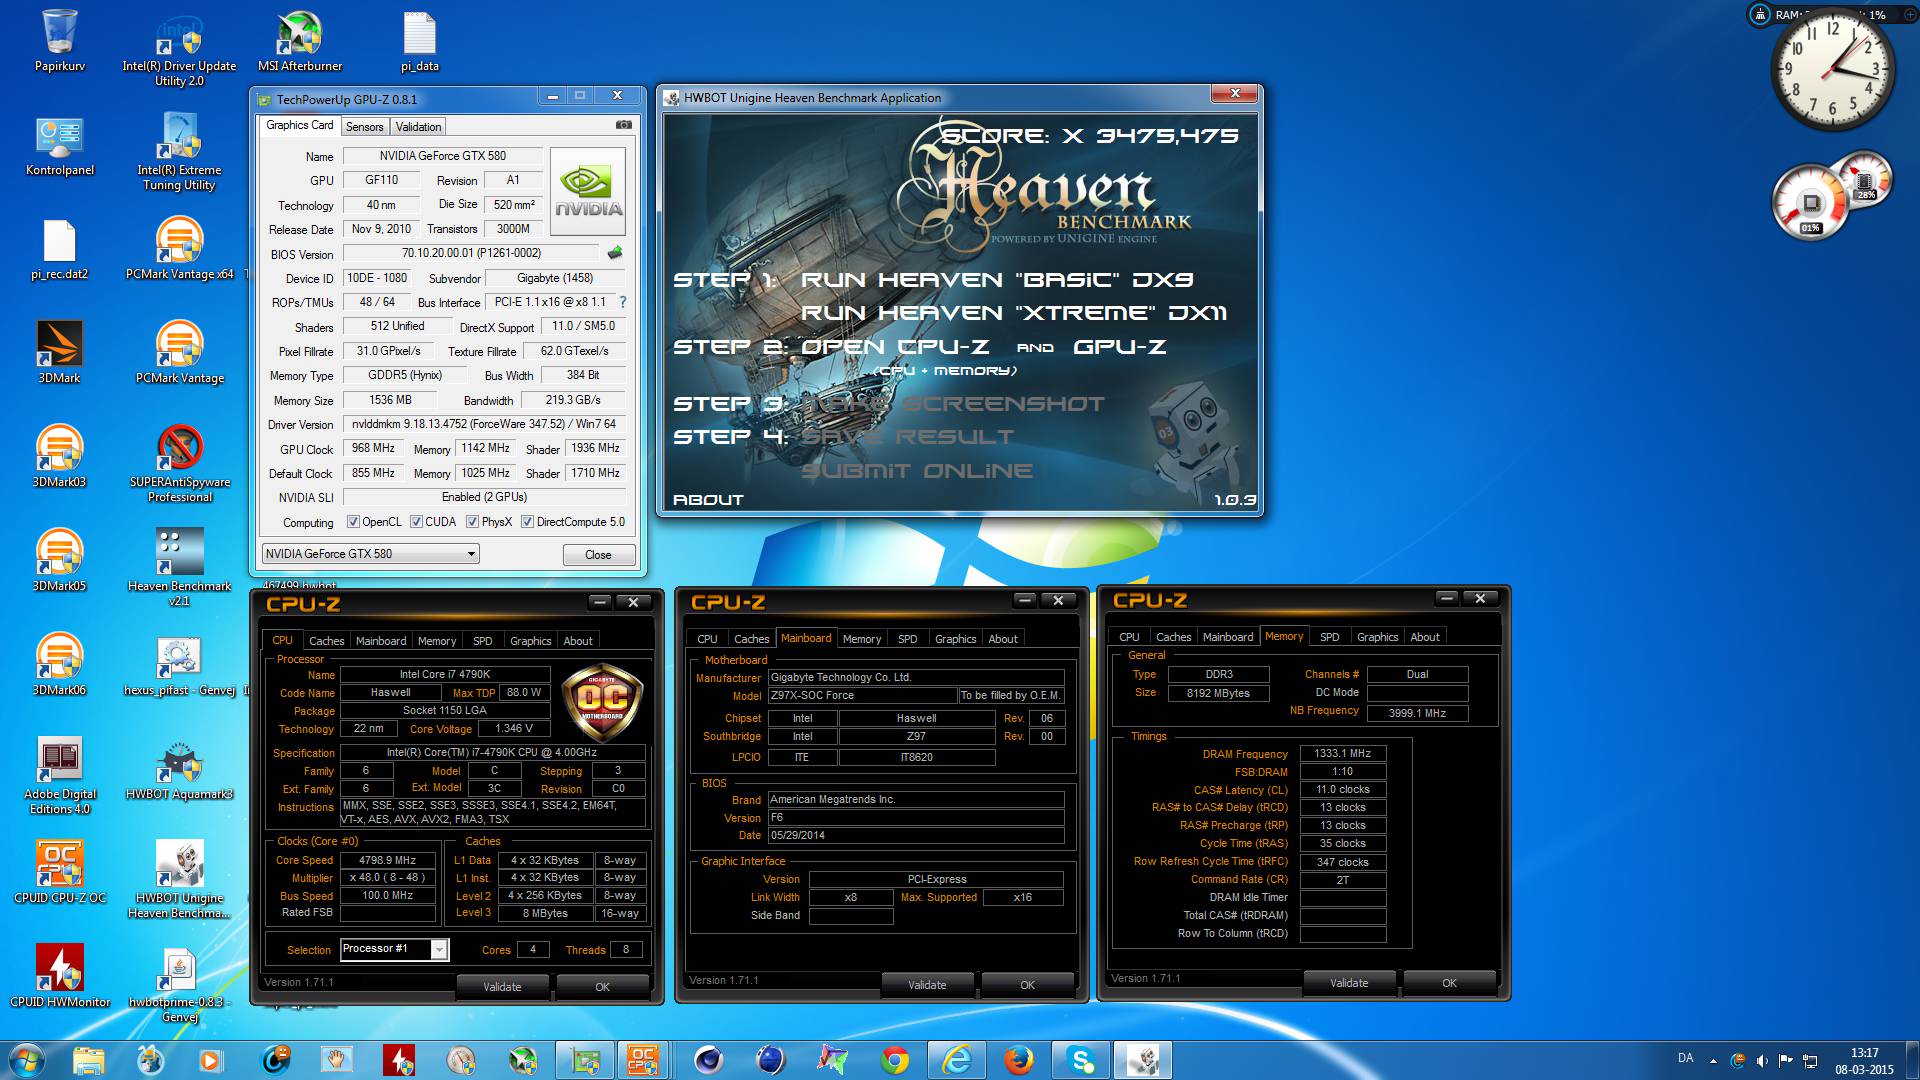Toggle PhysX checkbox in GPU-Z

tap(473, 522)
